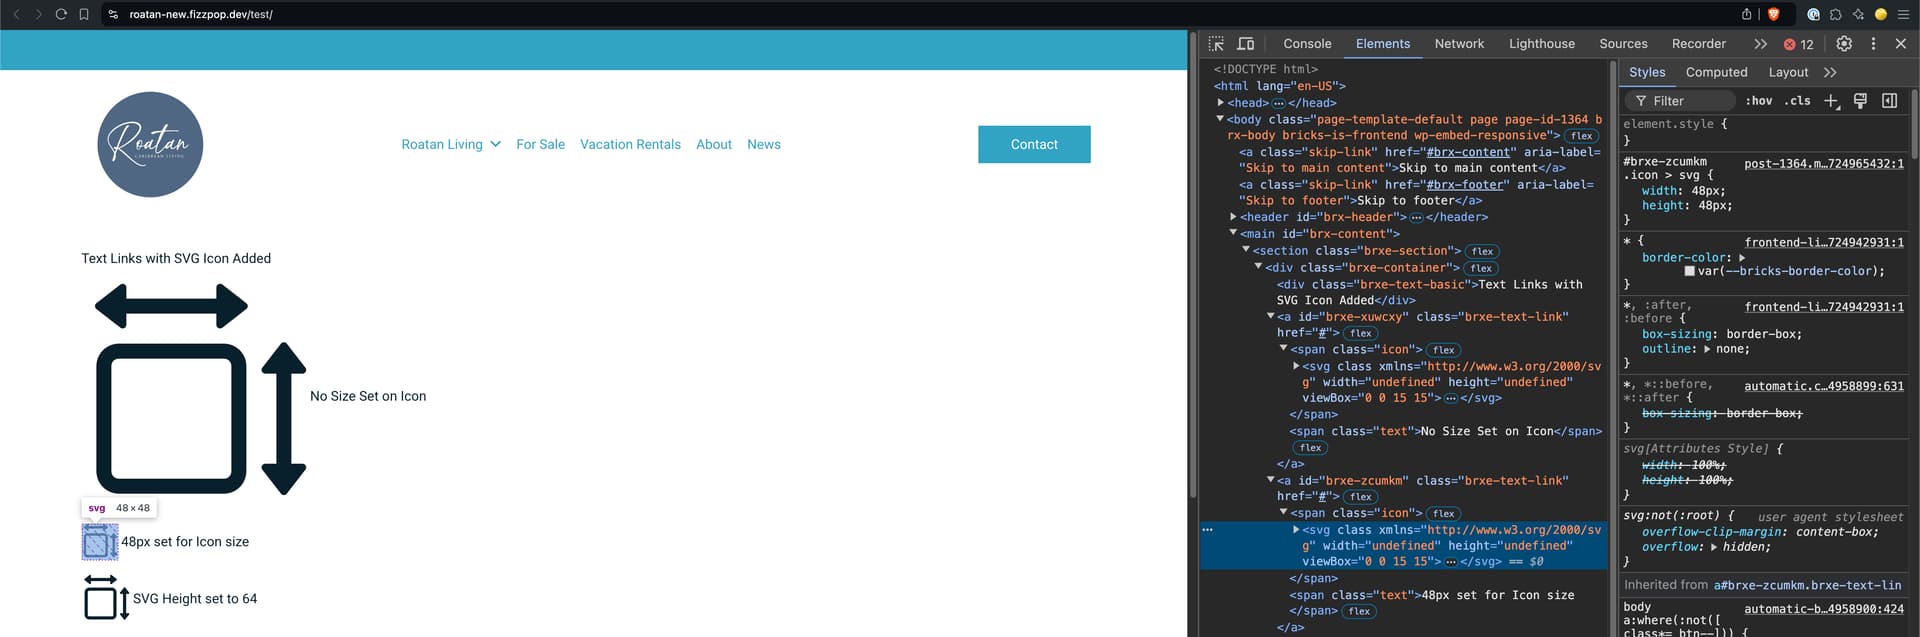Switch to the Network tab

click(x=1459, y=44)
